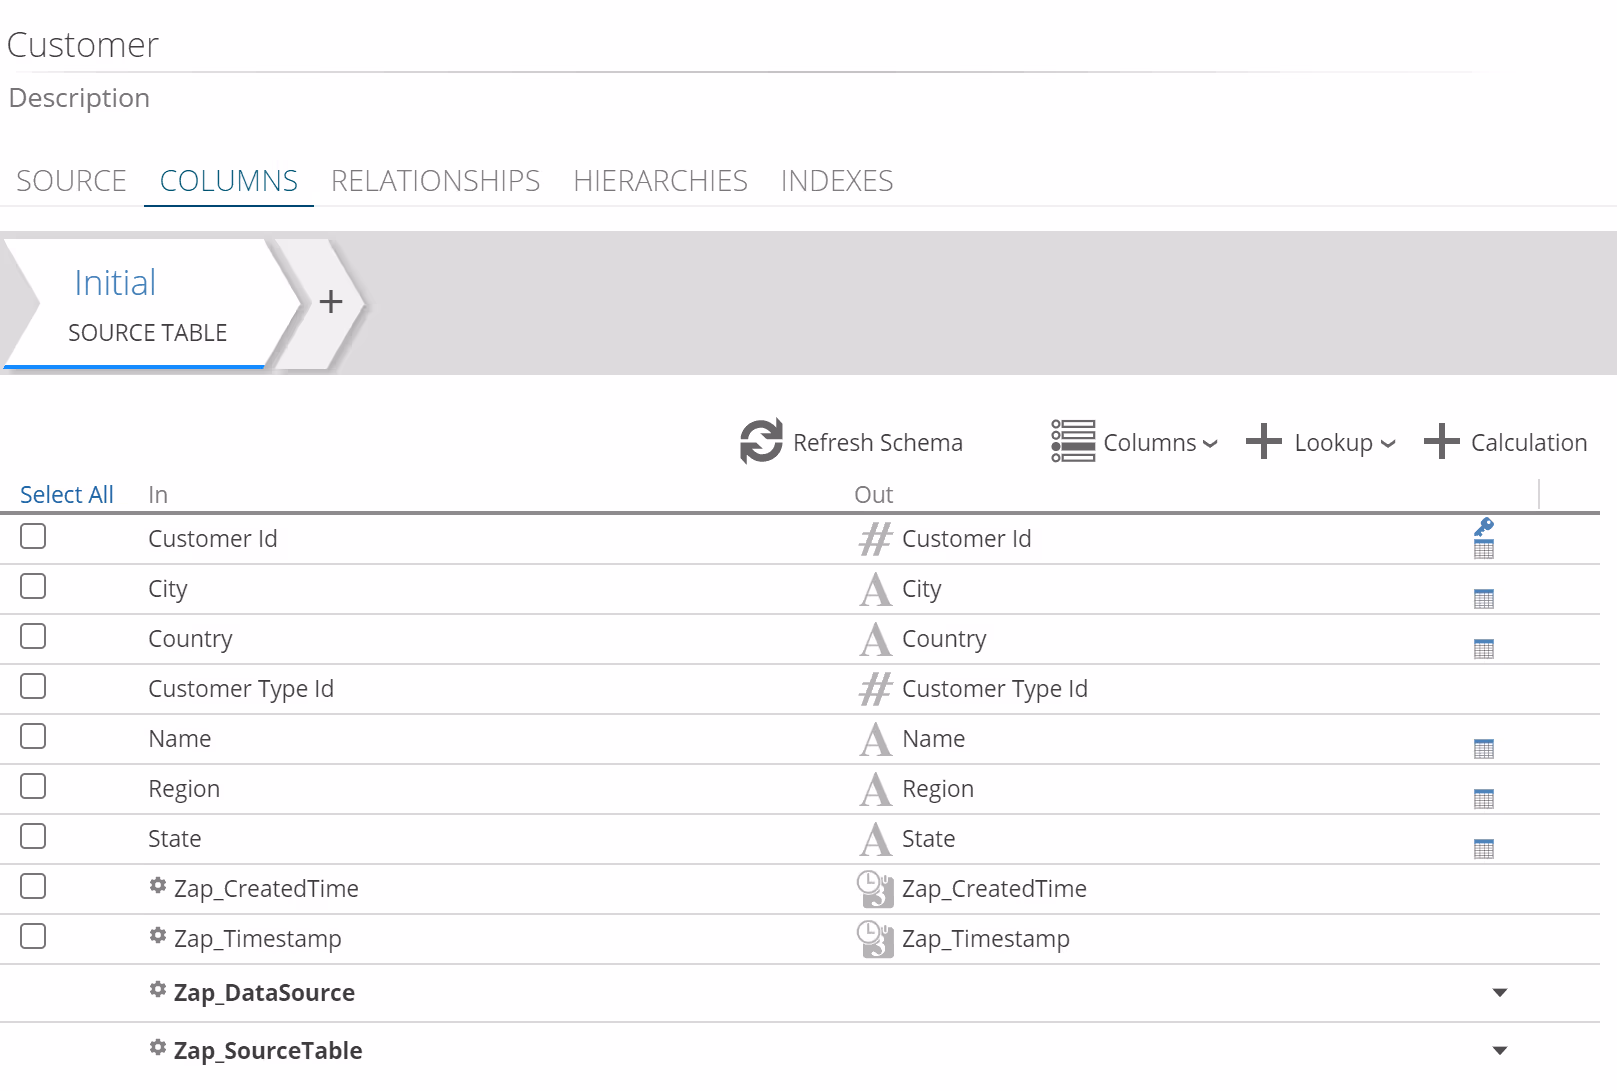Screen dimensions: 1617x1091
Task: Click the text type icon beside Name output
Action: click(875, 739)
